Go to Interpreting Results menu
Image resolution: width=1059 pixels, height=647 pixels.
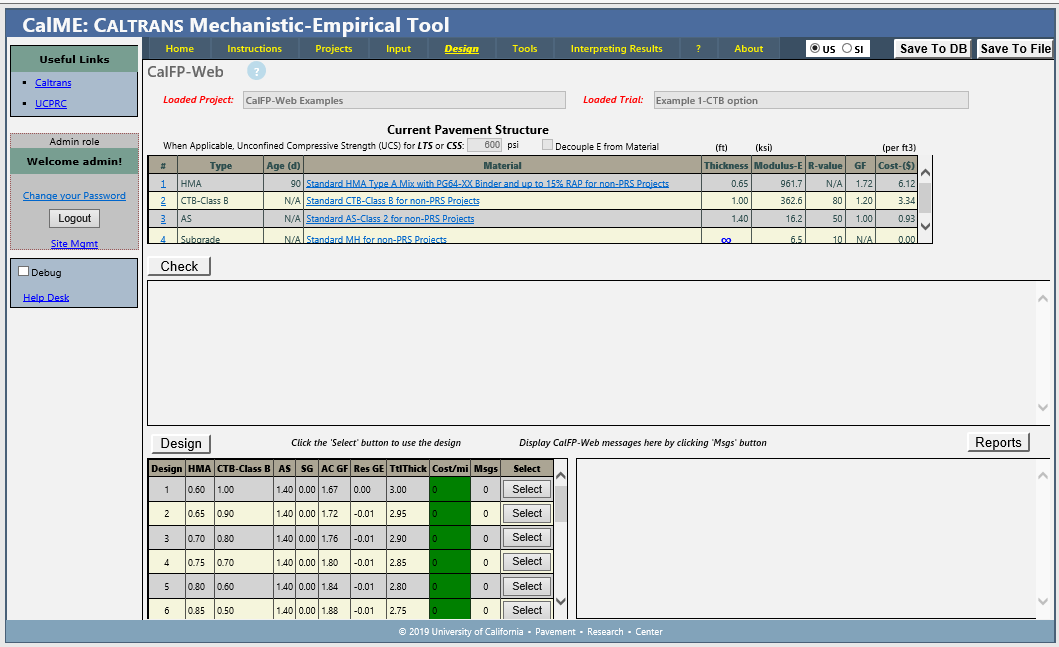[x=616, y=49]
